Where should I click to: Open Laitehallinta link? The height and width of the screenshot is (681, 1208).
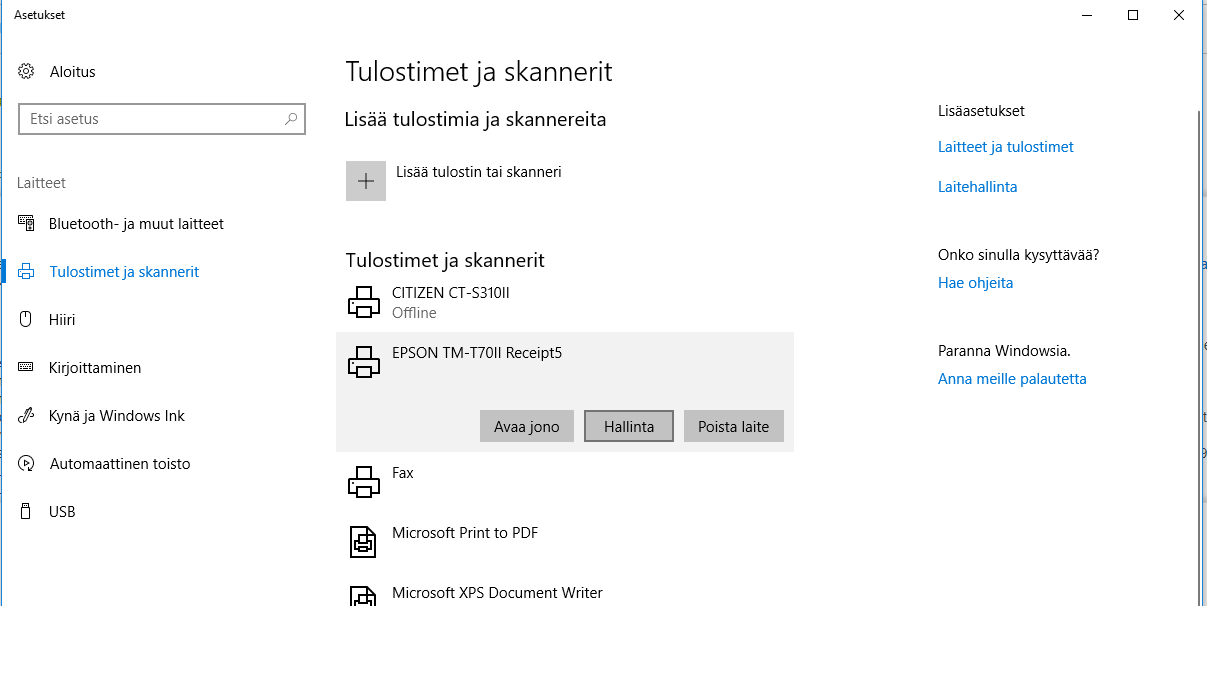coord(978,187)
